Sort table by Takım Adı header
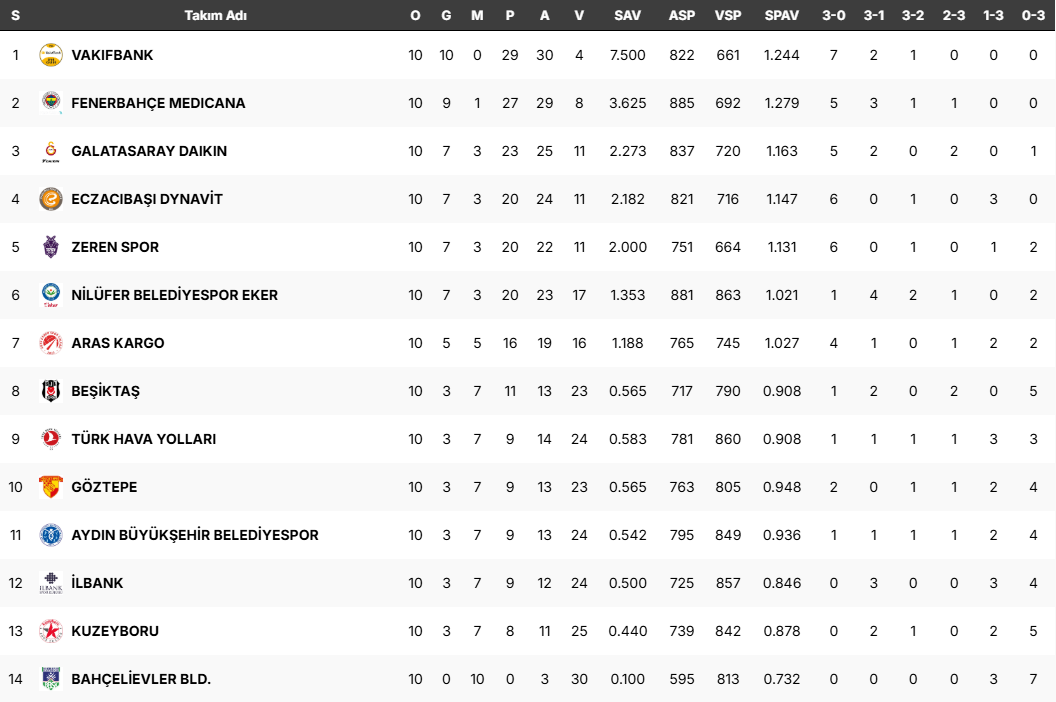The height and width of the screenshot is (702, 1056). tap(216, 16)
